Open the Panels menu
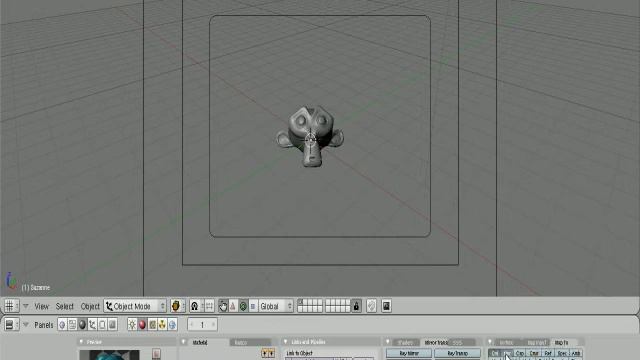 pos(44,325)
